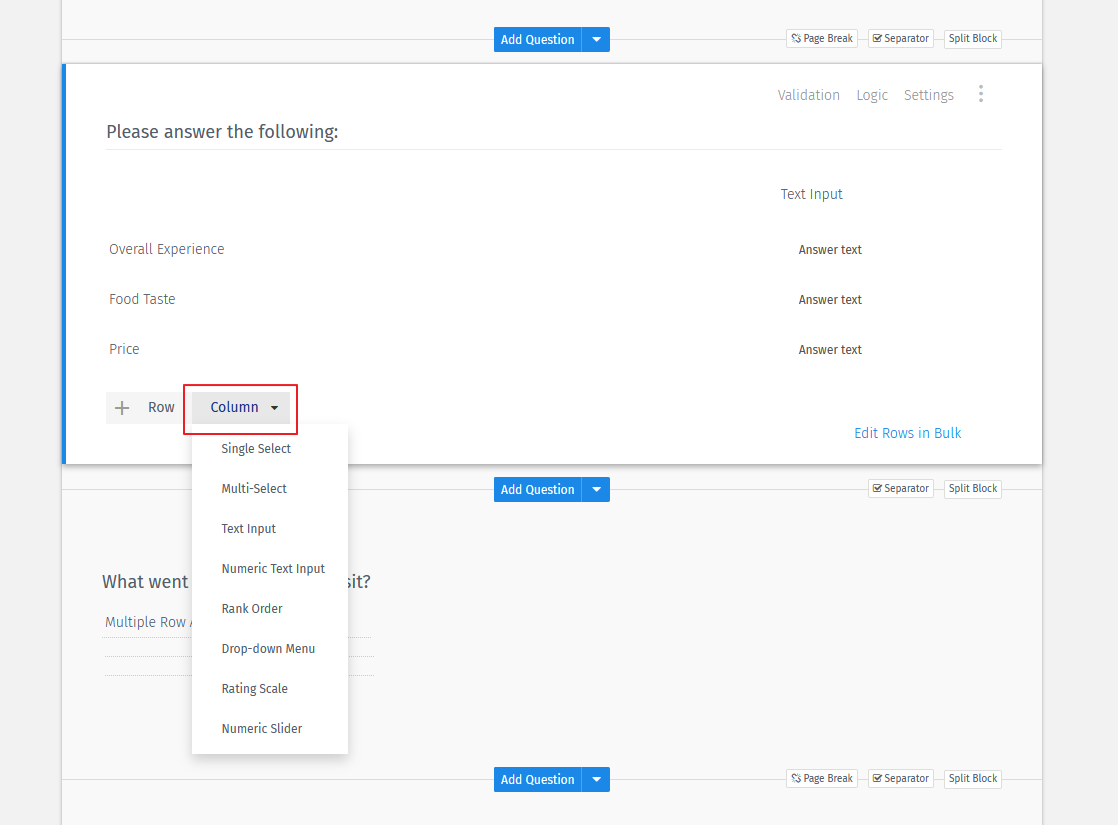Click the Split Block icon at the top right
The image size is (1118, 825).
(x=971, y=38)
